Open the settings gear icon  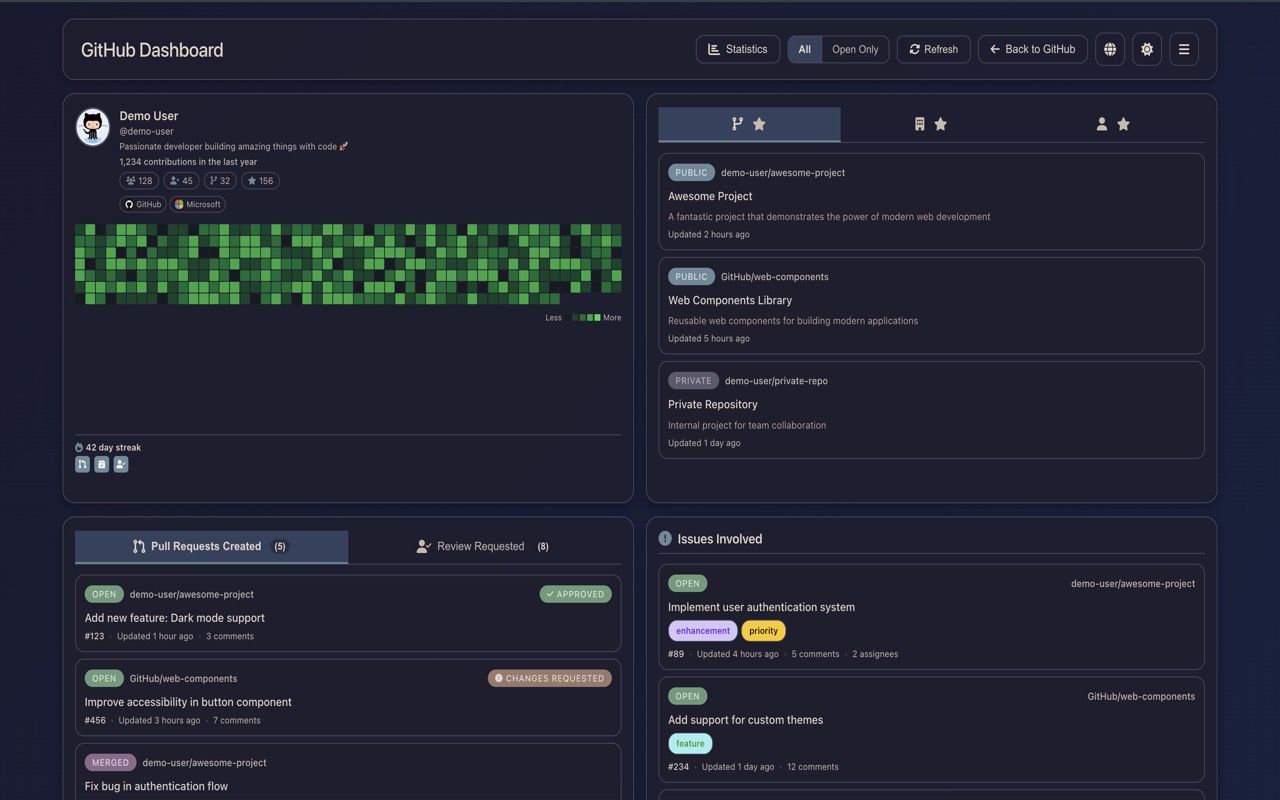(1147, 49)
